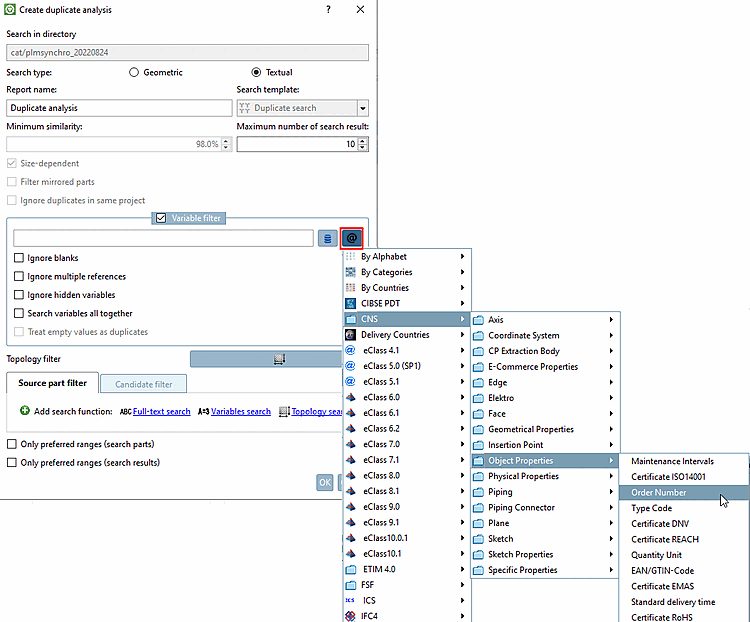
Task: Switch to the Candidate filter tab
Action: pyautogui.click(x=143, y=384)
